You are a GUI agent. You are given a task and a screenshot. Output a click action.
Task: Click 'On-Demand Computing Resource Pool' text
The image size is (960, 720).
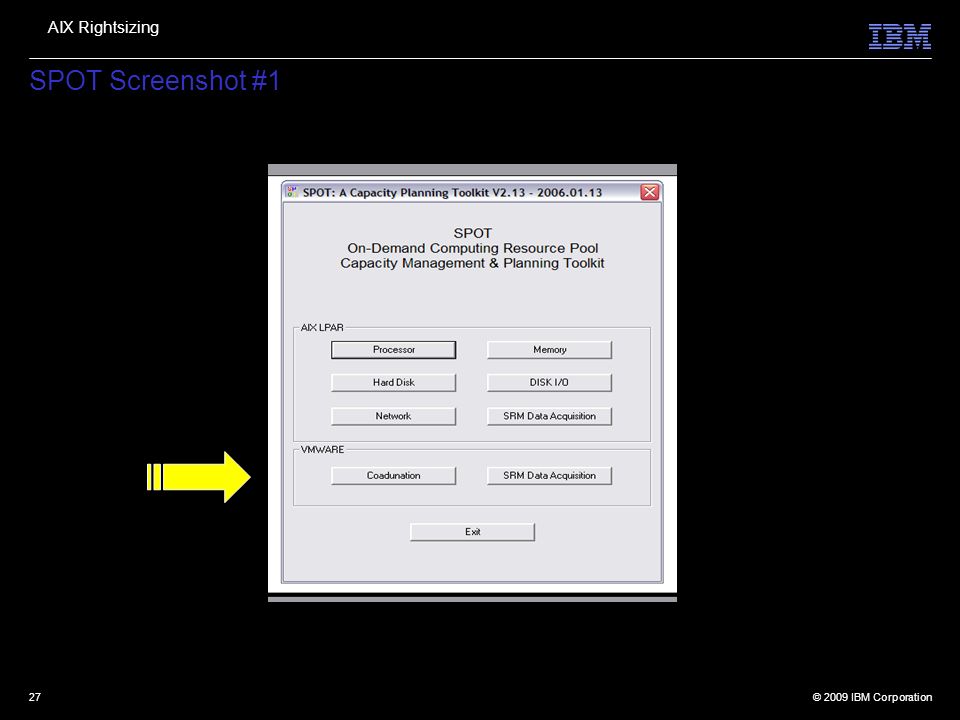coord(473,248)
